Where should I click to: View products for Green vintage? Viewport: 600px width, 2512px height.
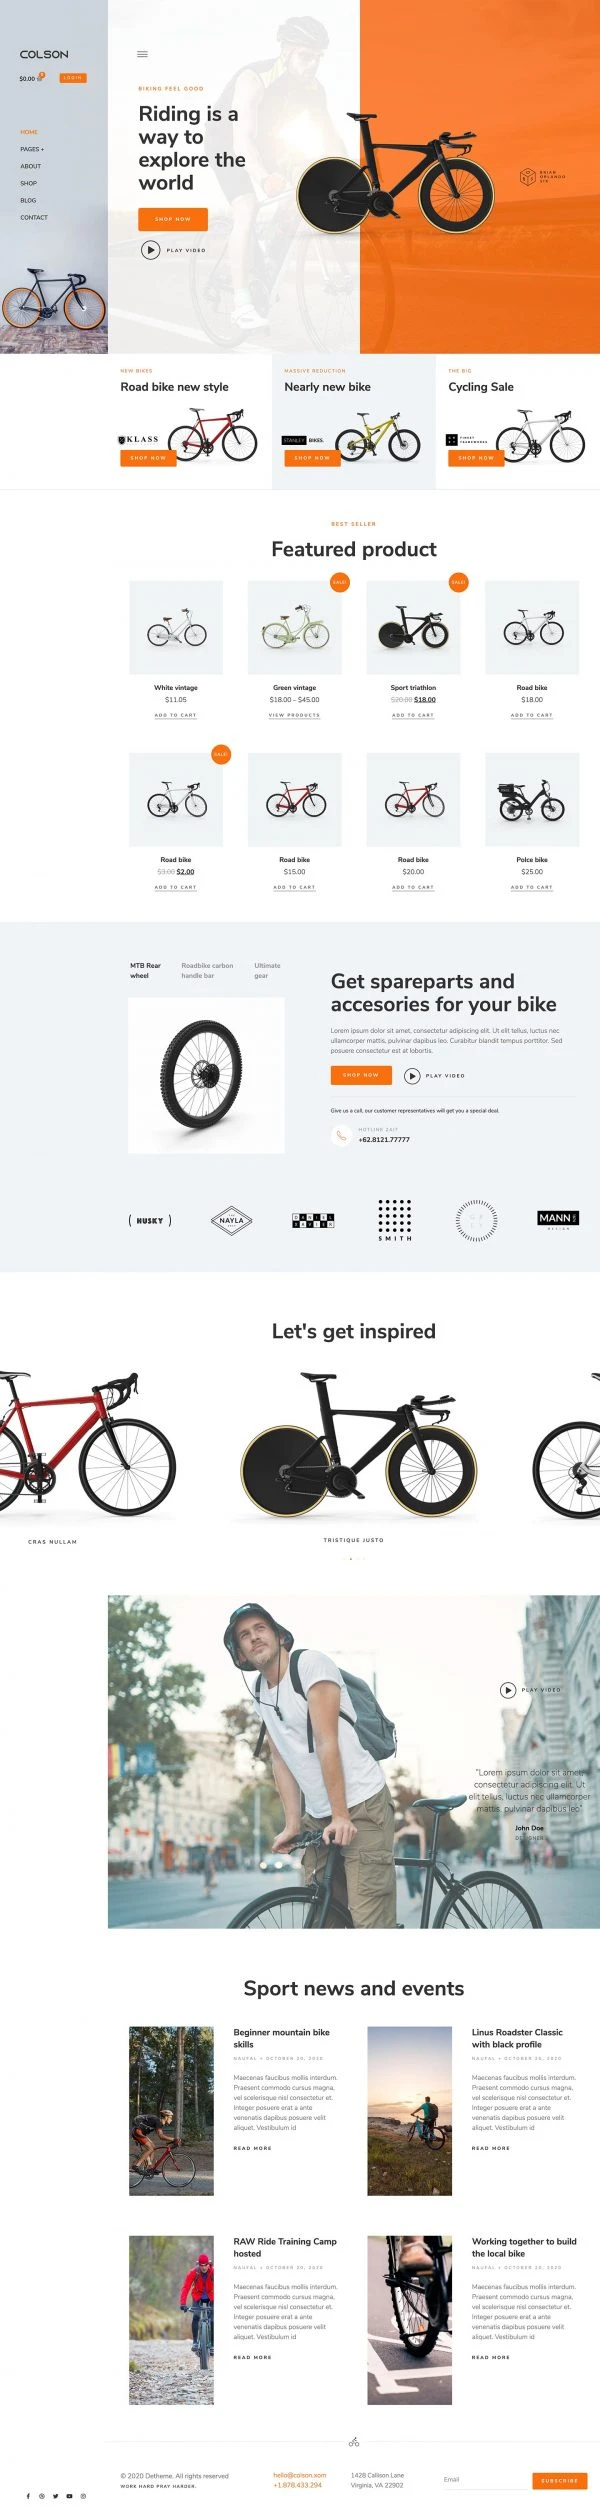294,715
